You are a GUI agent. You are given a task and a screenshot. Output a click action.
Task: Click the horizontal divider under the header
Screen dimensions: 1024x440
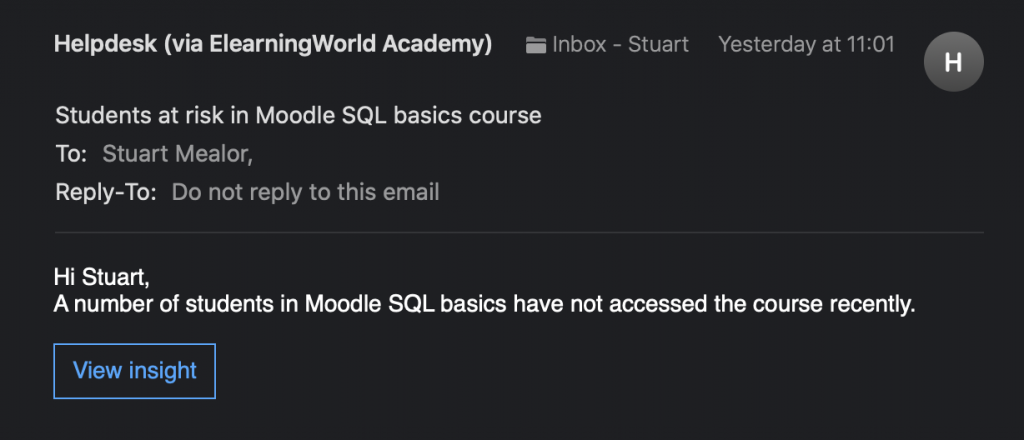pos(519,232)
